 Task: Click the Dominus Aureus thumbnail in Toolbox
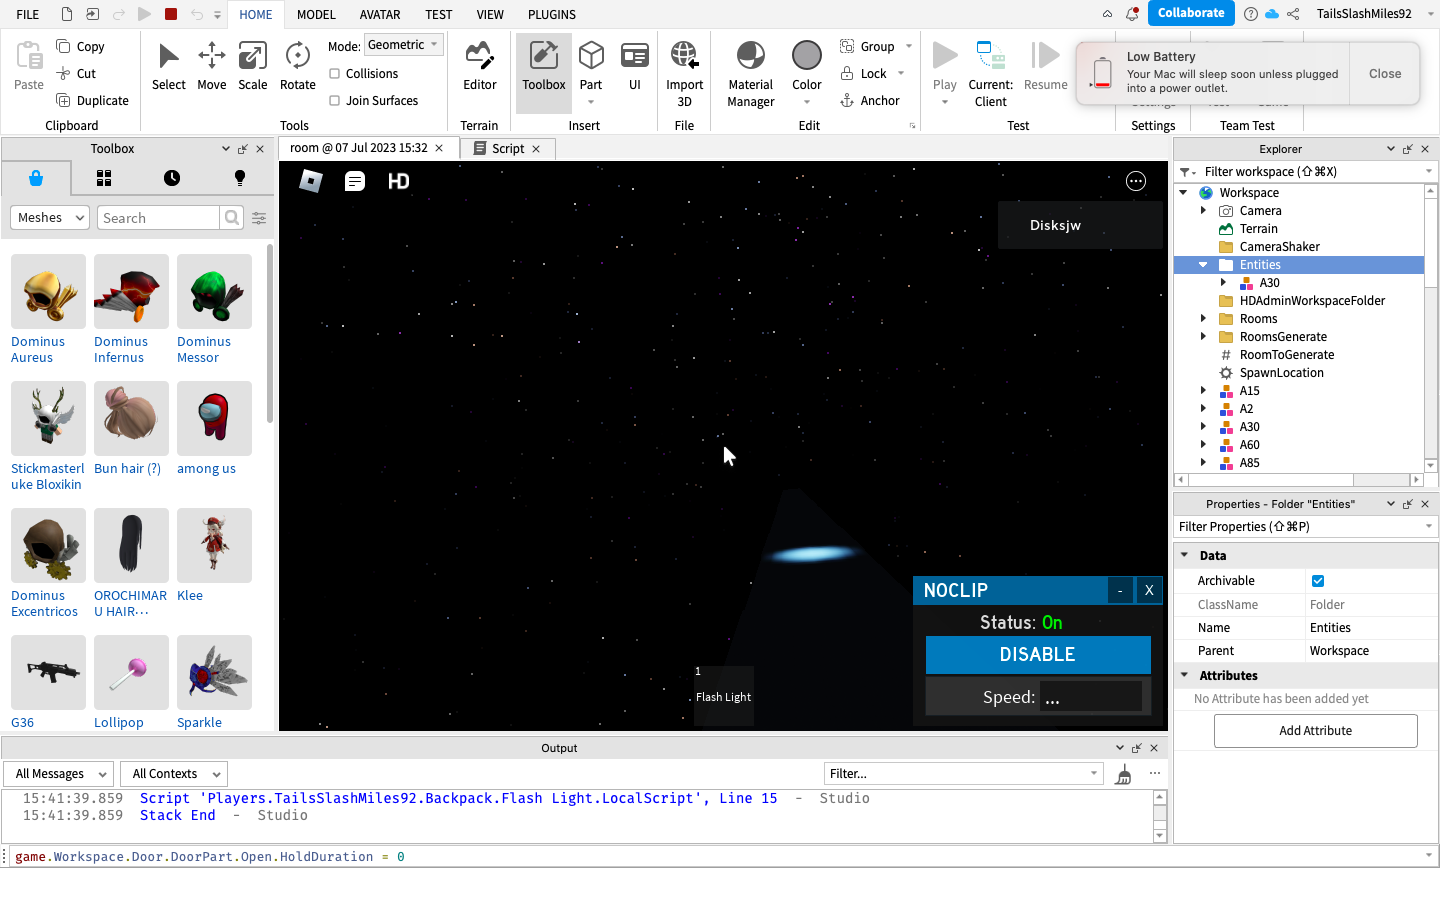(x=47, y=291)
